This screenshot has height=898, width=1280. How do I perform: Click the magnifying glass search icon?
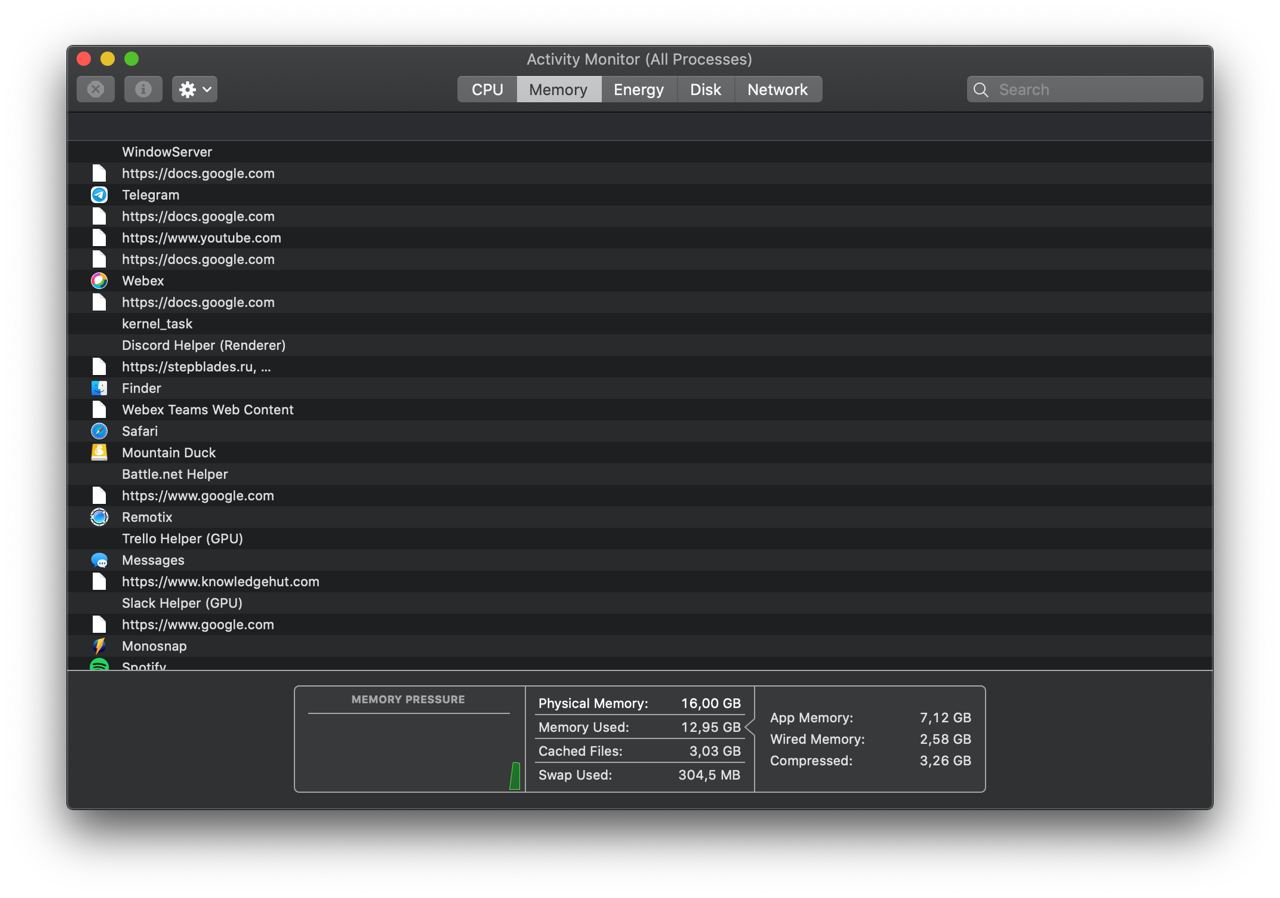pos(981,90)
